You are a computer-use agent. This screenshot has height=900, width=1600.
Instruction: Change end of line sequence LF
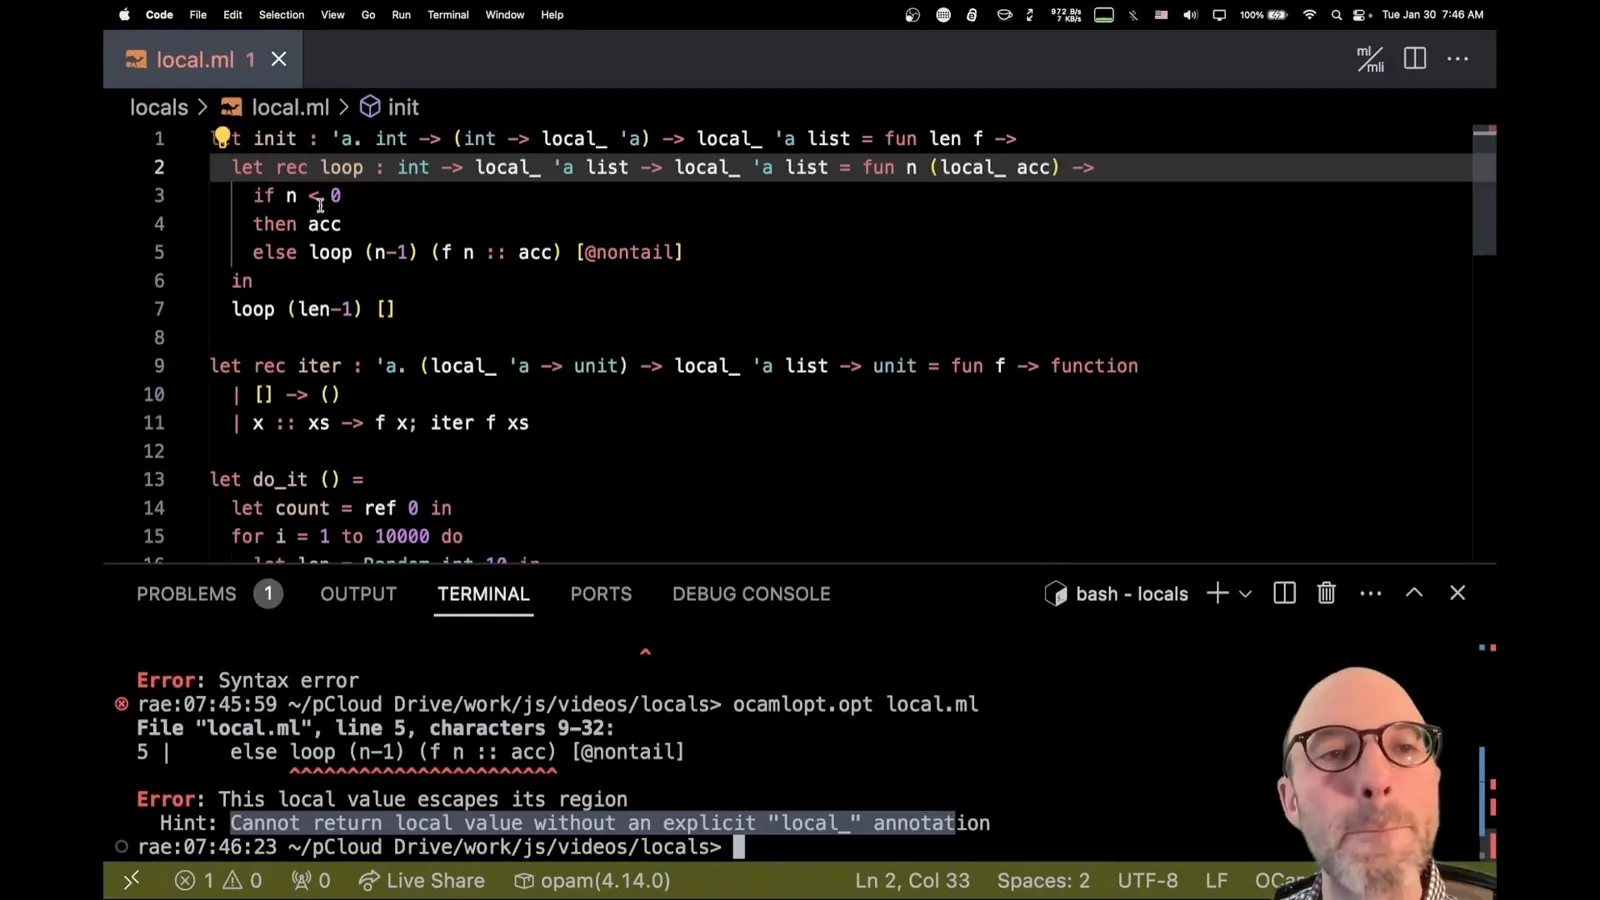pyautogui.click(x=1216, y=881)
